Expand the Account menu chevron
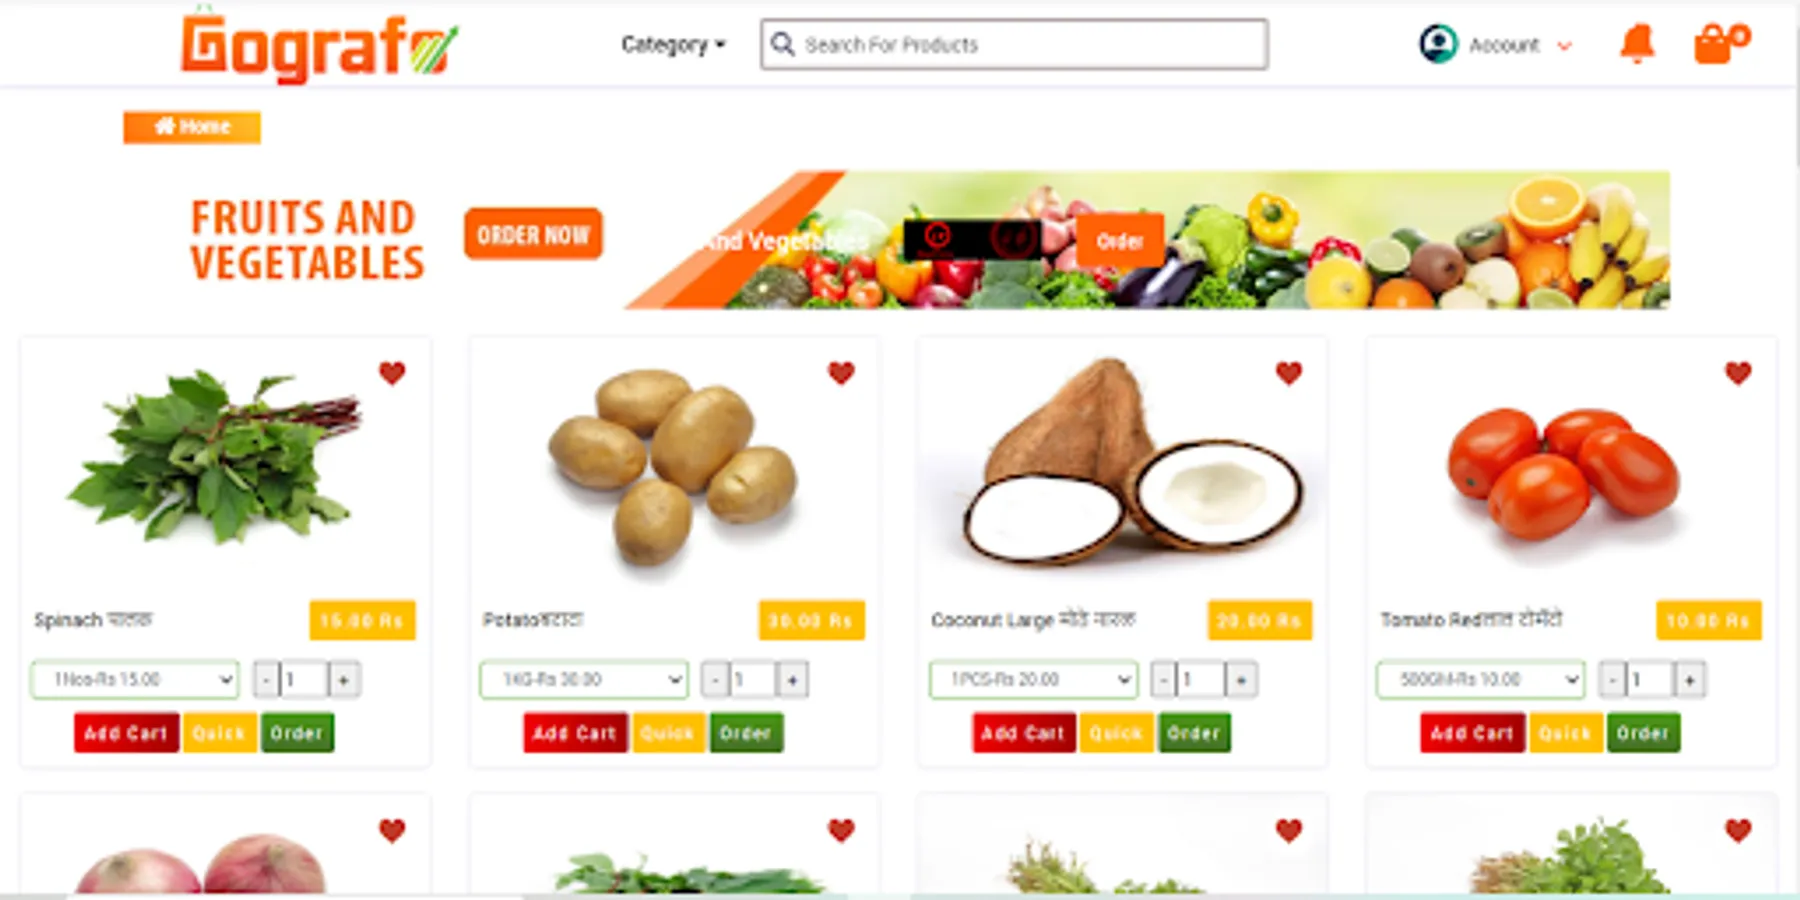Screen dimensions: 1800x900 click(1565, 46)
